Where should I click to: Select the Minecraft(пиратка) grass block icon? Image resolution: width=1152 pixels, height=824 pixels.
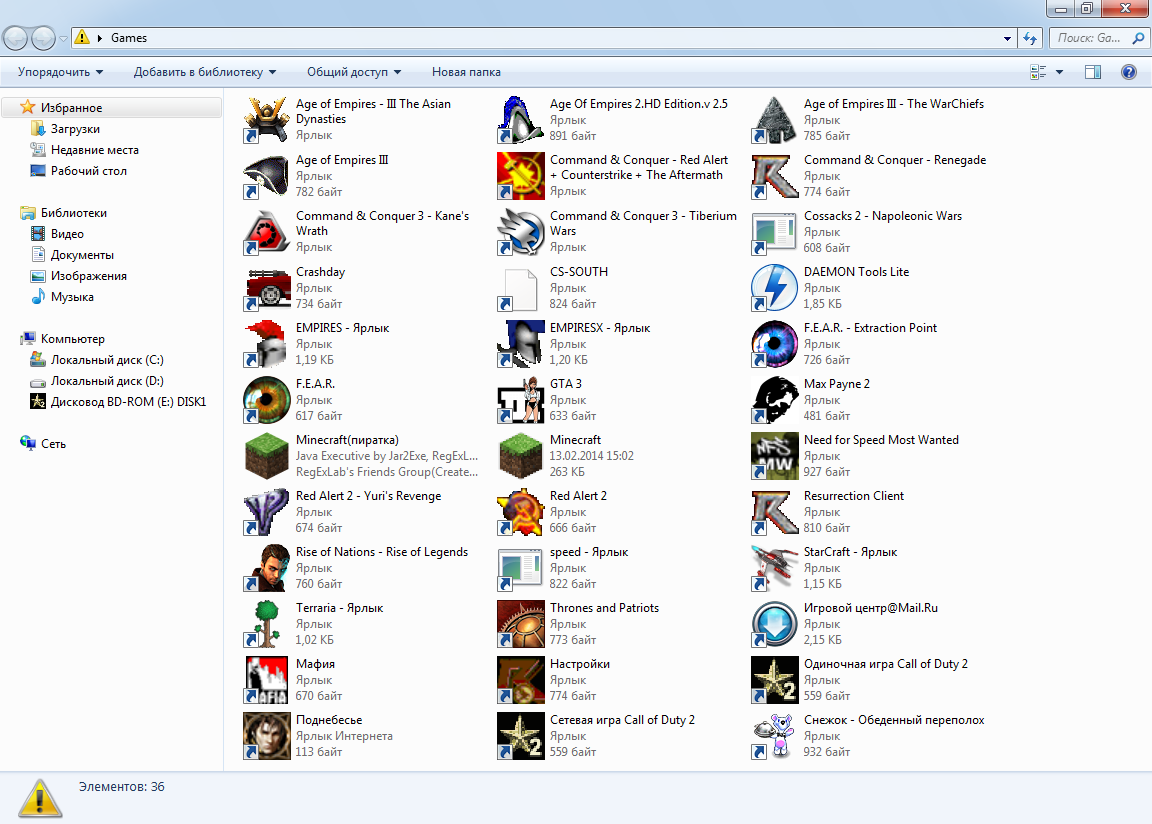267,455
